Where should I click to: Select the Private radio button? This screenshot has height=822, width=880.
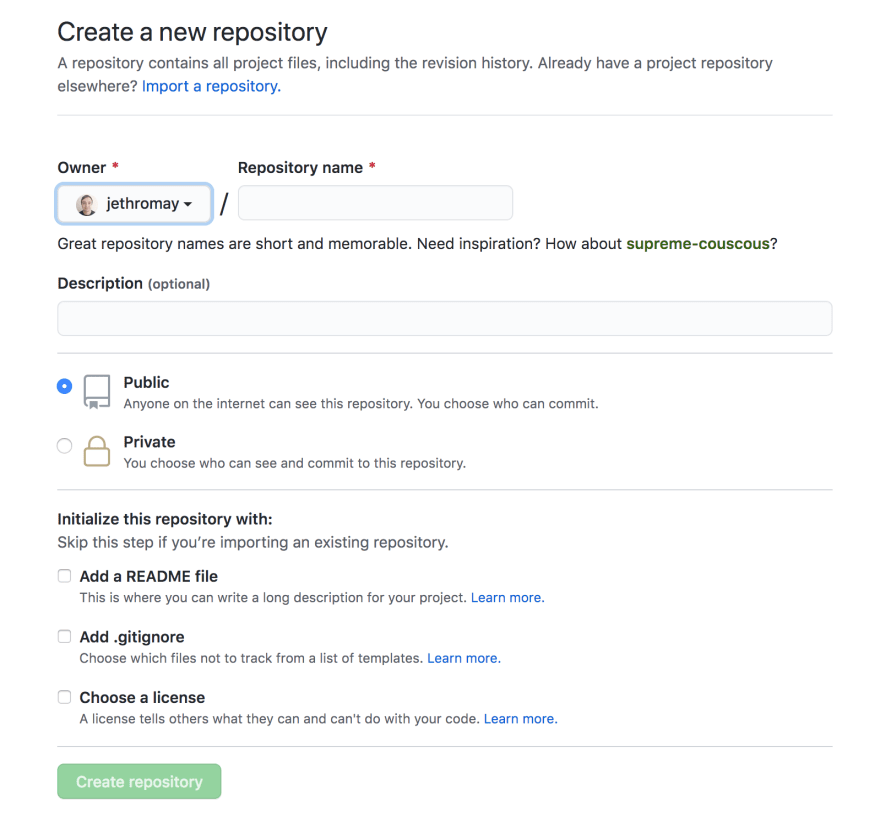pyautogui.click(x=65, y=446)
